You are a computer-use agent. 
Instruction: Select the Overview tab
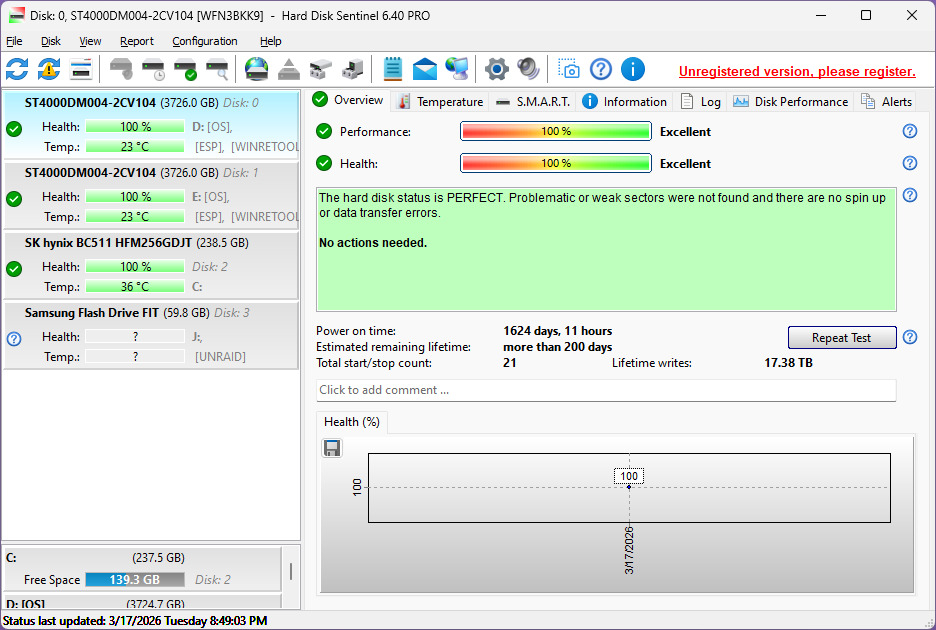tap(349, 100)
